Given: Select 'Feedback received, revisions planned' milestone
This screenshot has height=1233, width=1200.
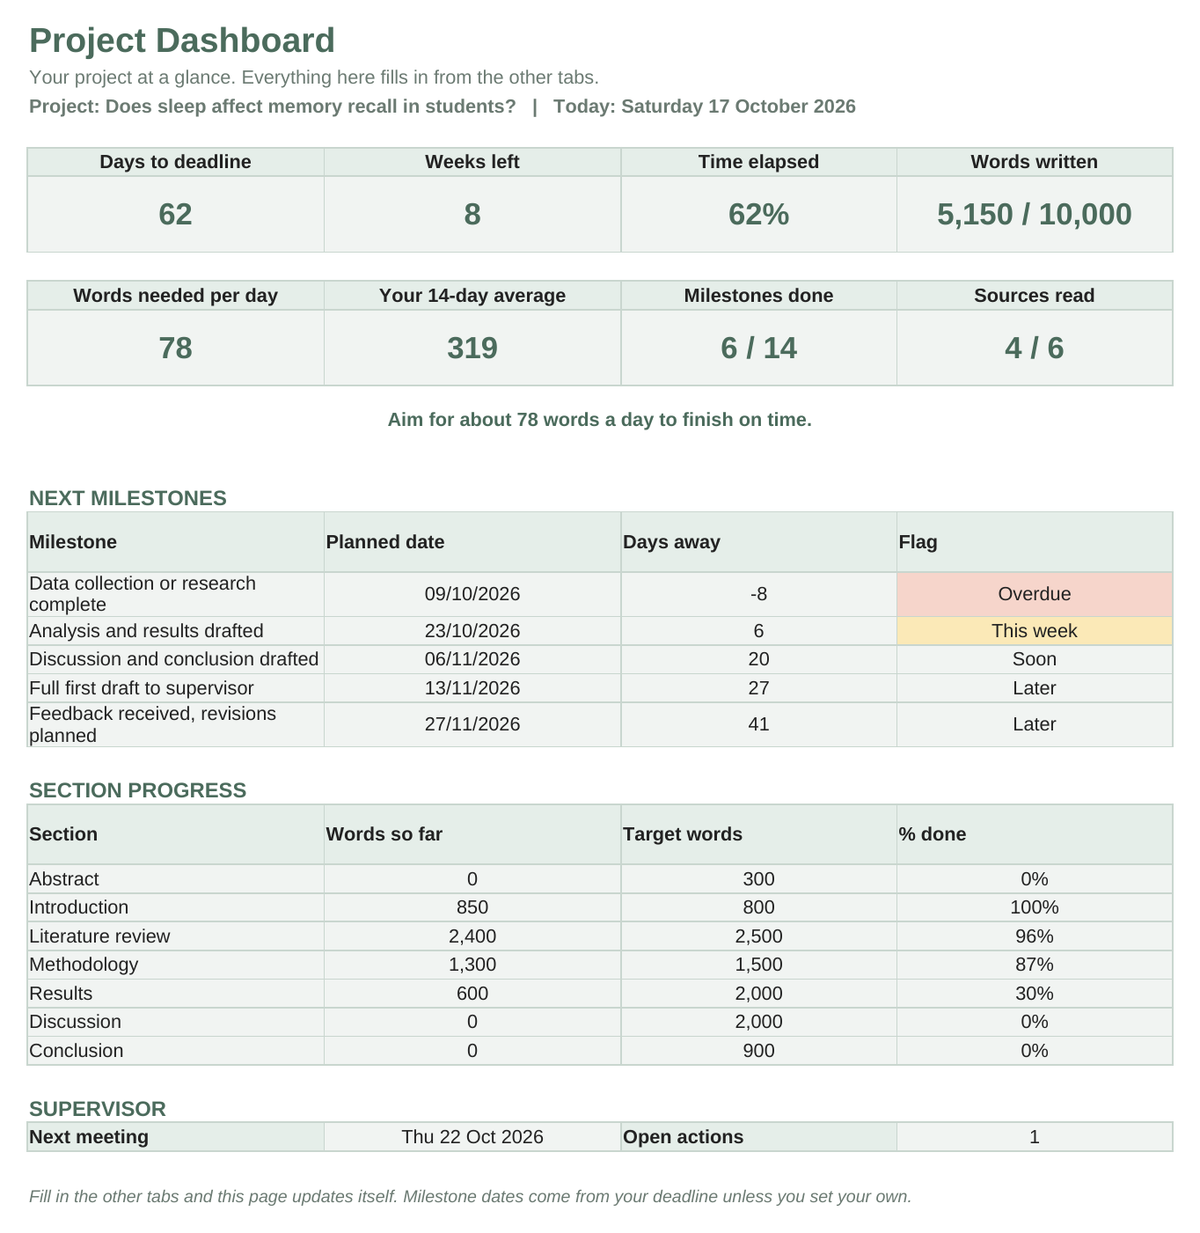Looking at the screenshot, I should pyautogui.click(x=175, y=724).
